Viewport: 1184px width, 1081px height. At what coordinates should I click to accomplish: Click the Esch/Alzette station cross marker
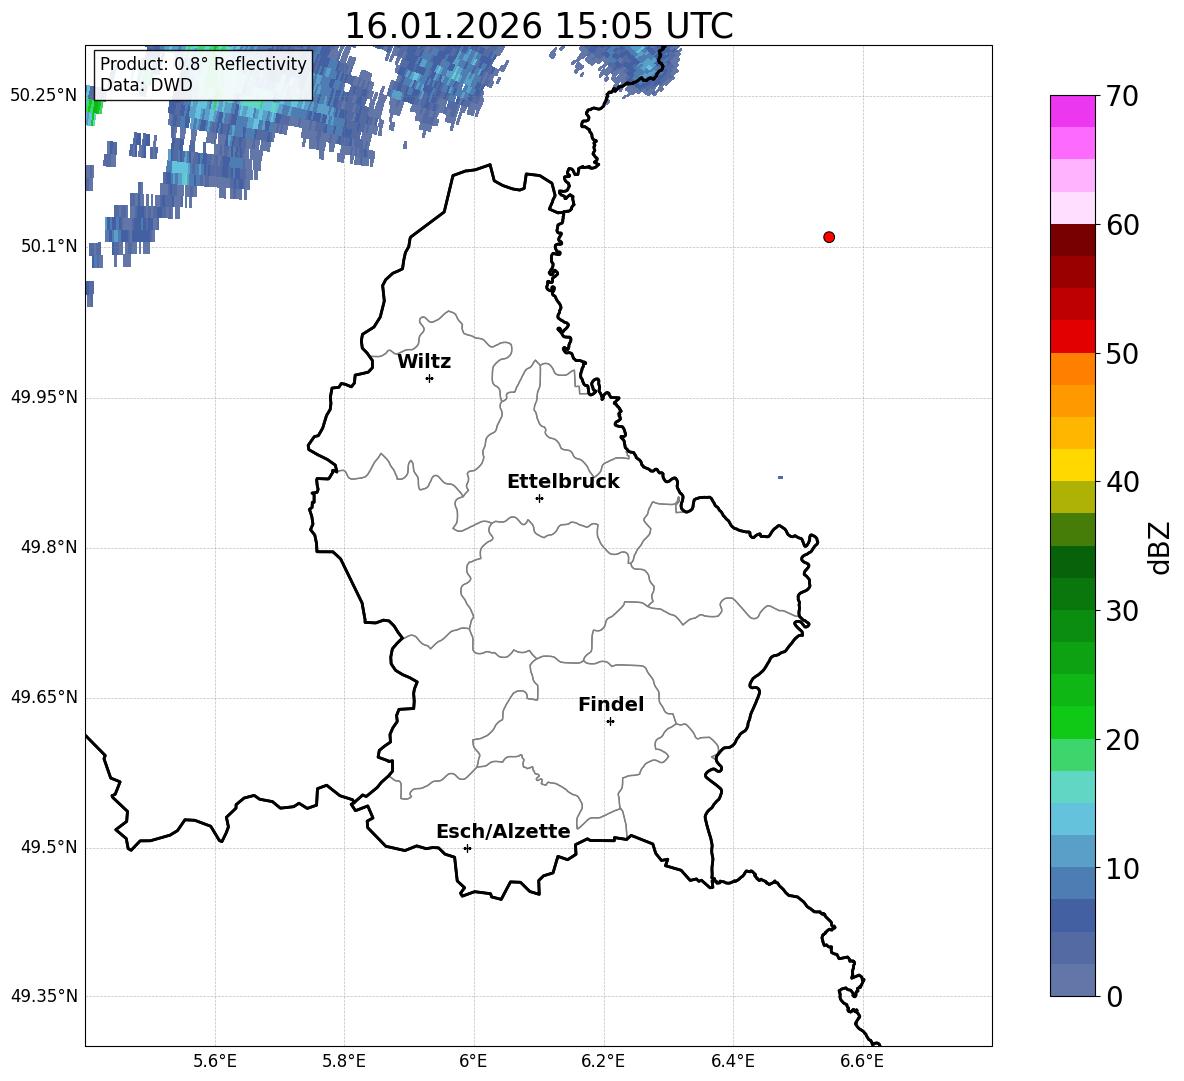[467, 848]
